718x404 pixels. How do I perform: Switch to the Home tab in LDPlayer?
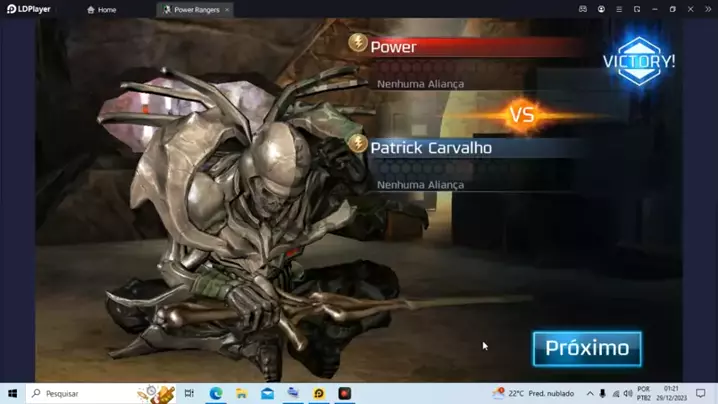102,10
